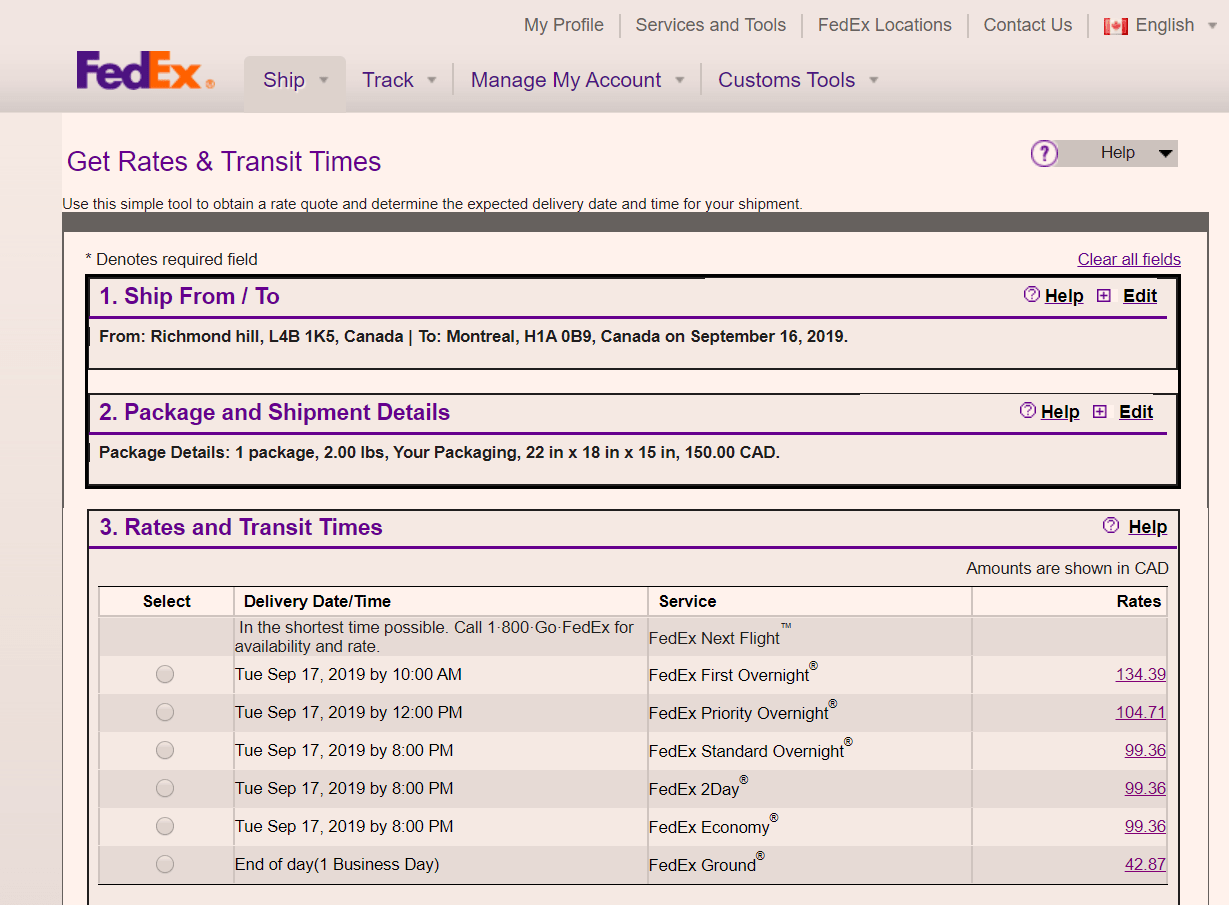Open the English language dropdown arrow
The image size is (1229, 905).
point(1213,26)
